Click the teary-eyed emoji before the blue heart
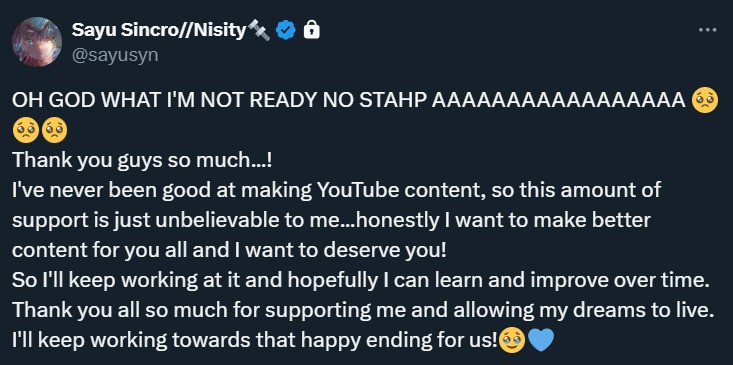The height and width of the screenshot is (365, 733). (x=512, y=340)
